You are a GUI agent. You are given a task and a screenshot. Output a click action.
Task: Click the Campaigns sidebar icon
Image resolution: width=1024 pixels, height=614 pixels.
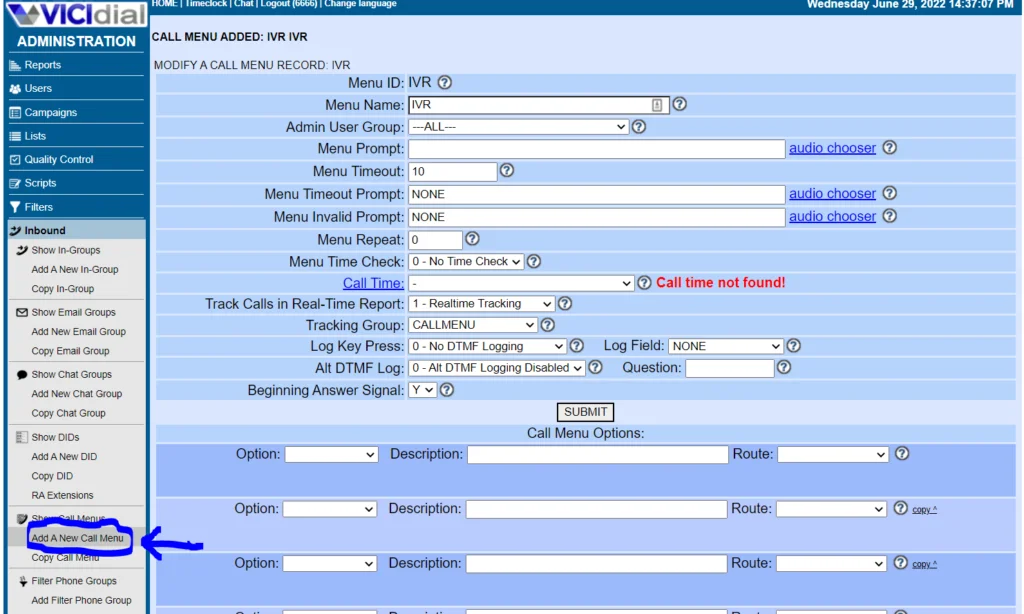[x=15, y=112]
